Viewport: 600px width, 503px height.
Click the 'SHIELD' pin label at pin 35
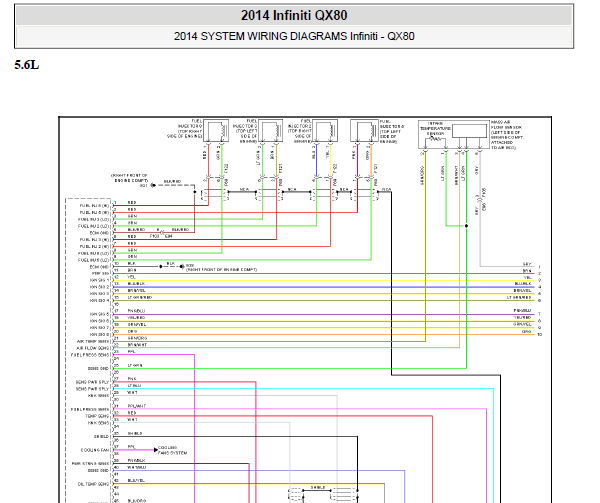click(101, 436)
